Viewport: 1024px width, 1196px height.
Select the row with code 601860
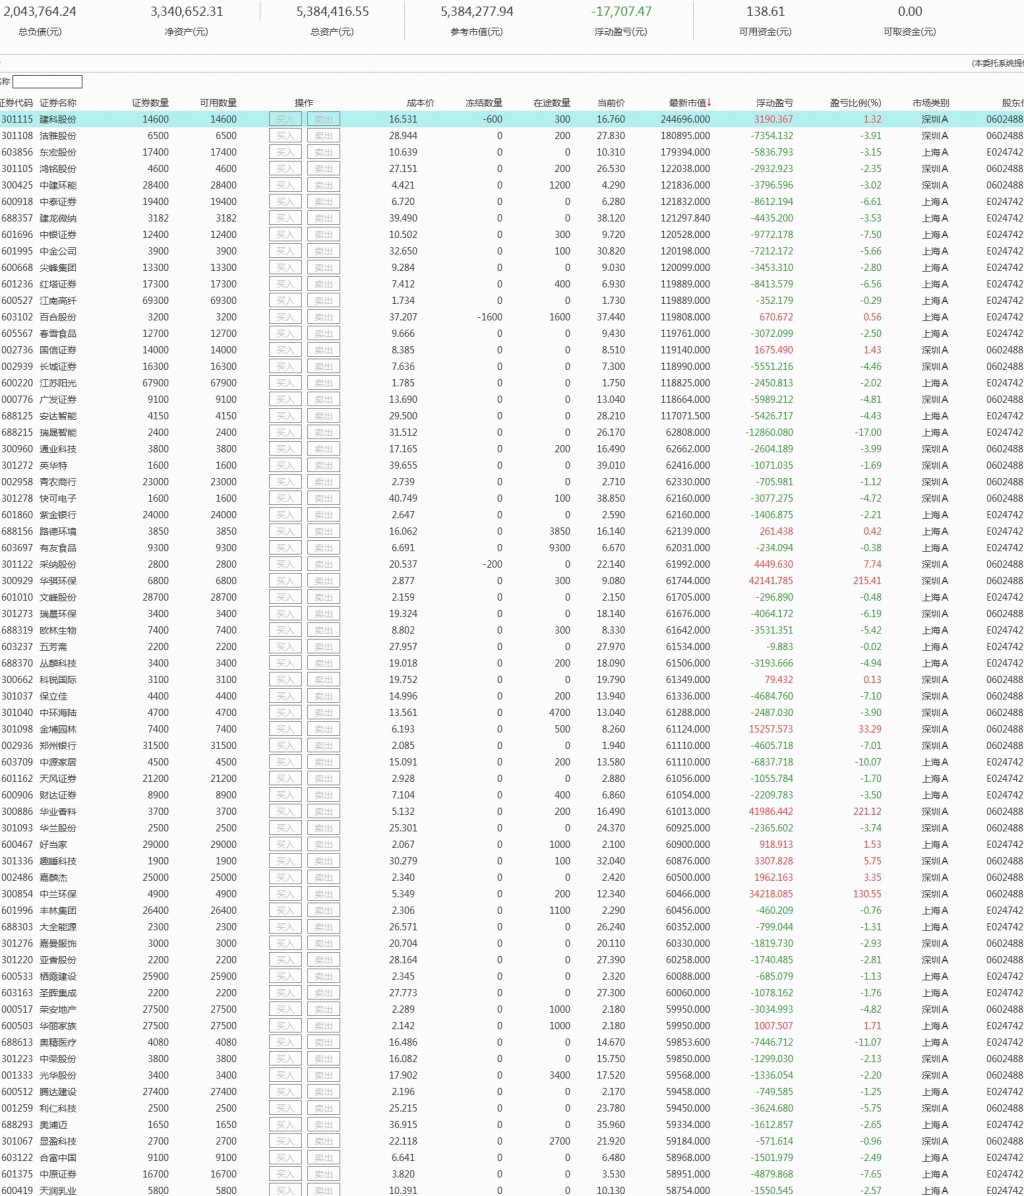[x=512, y=515]
